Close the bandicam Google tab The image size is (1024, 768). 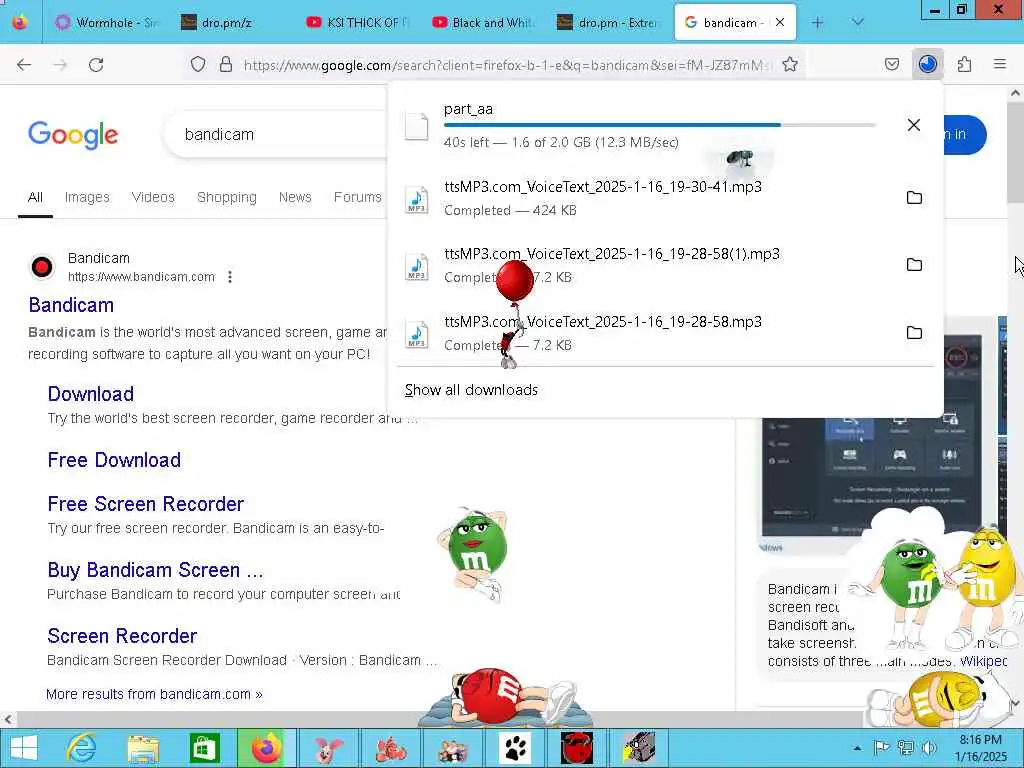click(x=780, y=22)
